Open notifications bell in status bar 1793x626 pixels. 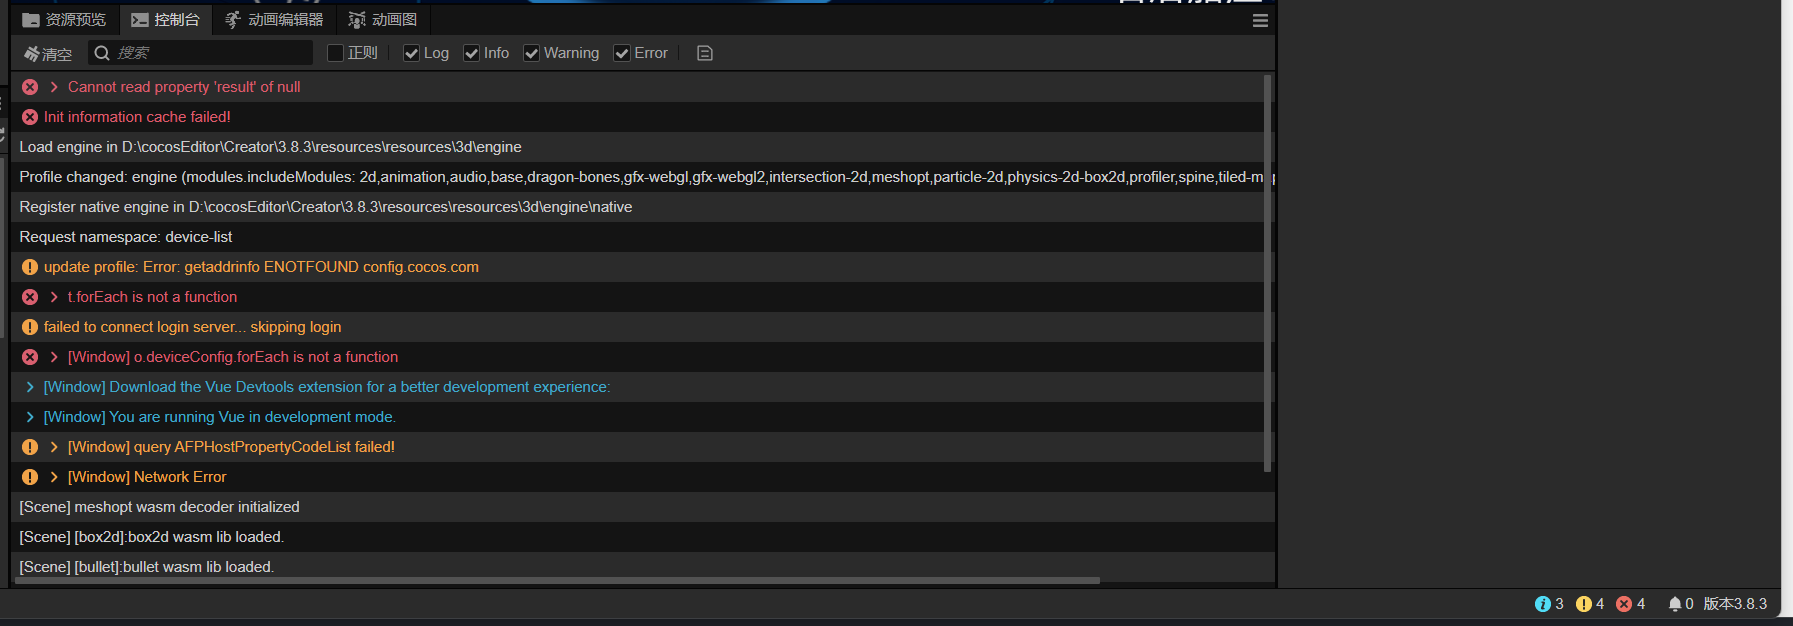1675,604
